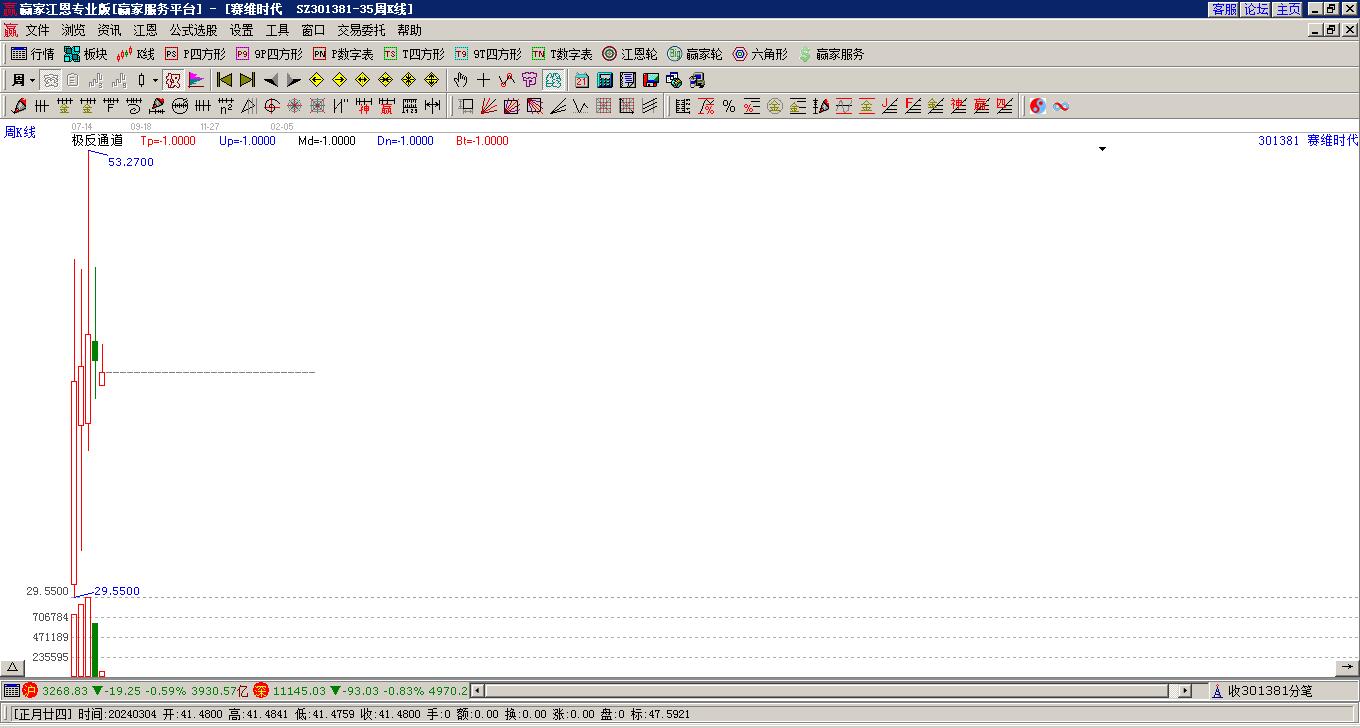The width and height of the screenshot is (1360, 728).
Task: Select the hand pan tool
Action: pos(460,80)
